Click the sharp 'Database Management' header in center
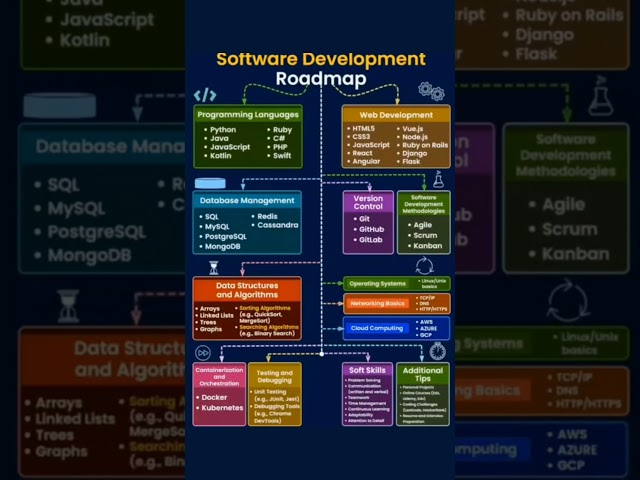 tap(247, 200)
